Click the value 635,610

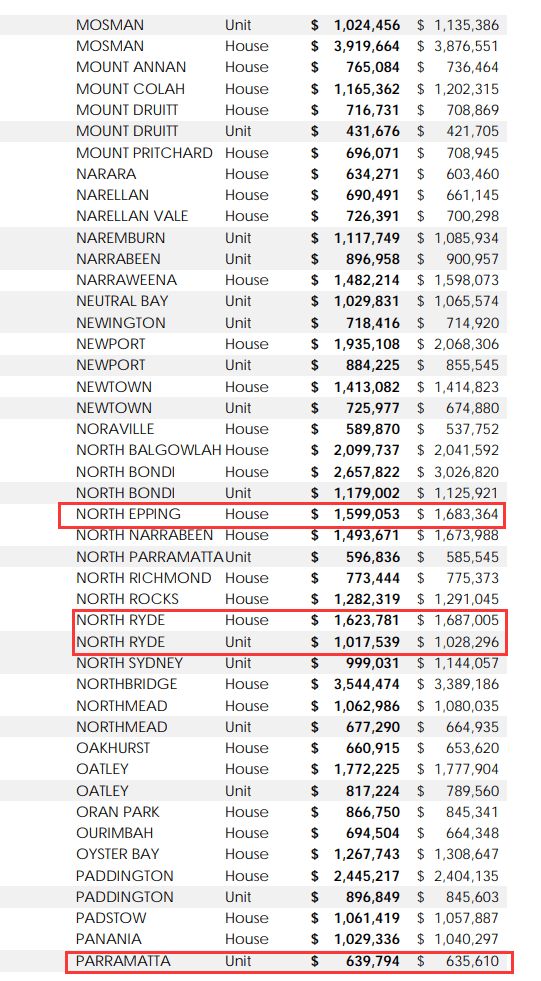(473, 962)
